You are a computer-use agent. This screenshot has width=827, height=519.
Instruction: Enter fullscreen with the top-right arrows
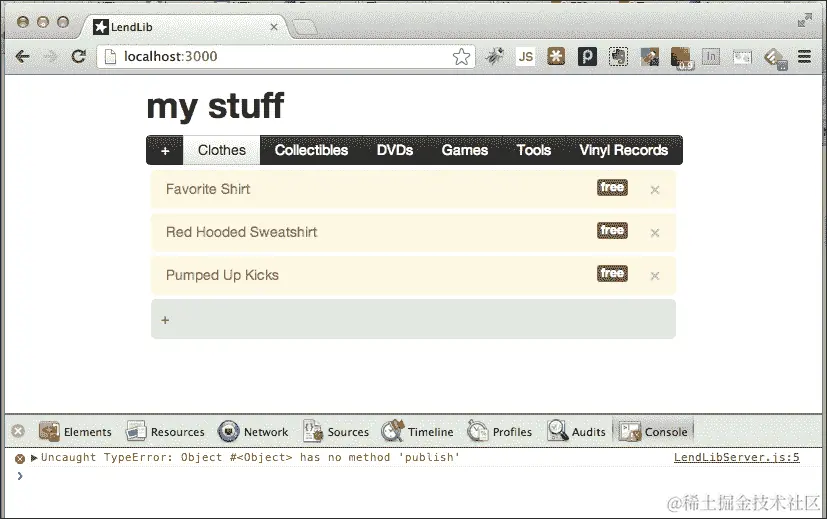click(804, 21)
